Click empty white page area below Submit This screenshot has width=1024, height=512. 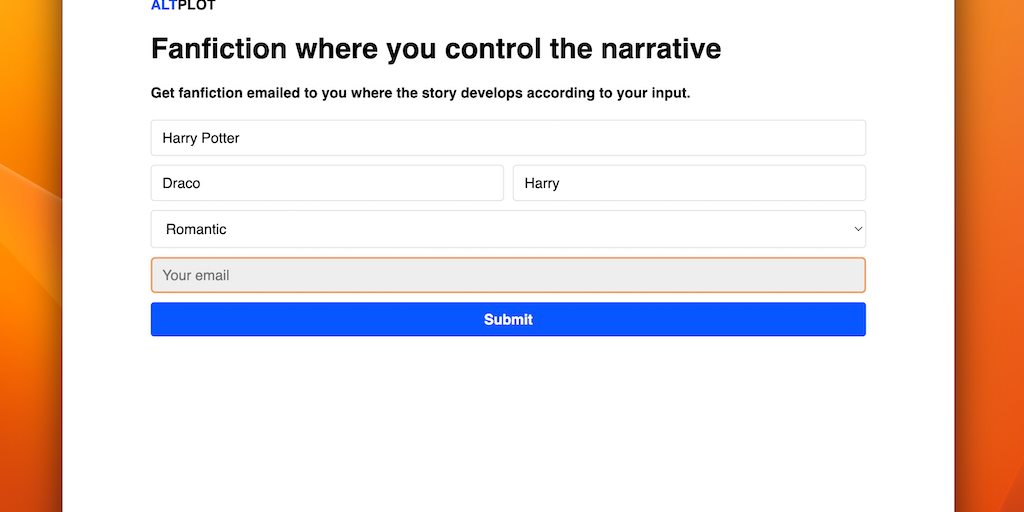pyautogui.click(x=508, y=420)
